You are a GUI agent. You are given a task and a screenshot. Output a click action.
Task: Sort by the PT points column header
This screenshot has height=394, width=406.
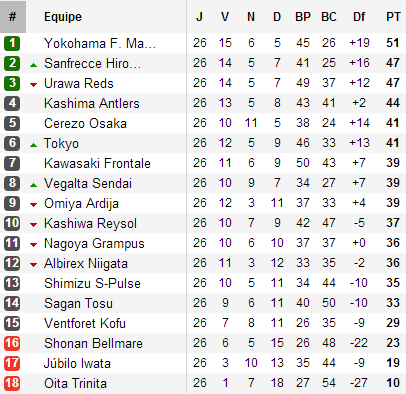click(393, 17)
